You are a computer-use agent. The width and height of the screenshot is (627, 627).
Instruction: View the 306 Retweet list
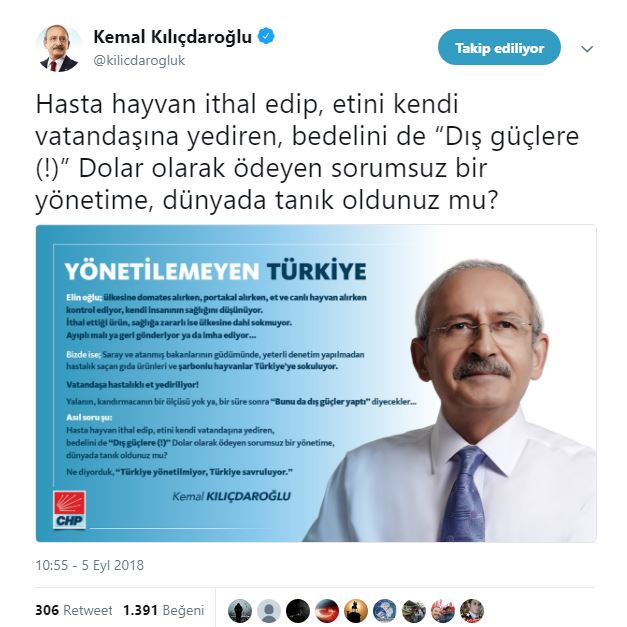74,610
